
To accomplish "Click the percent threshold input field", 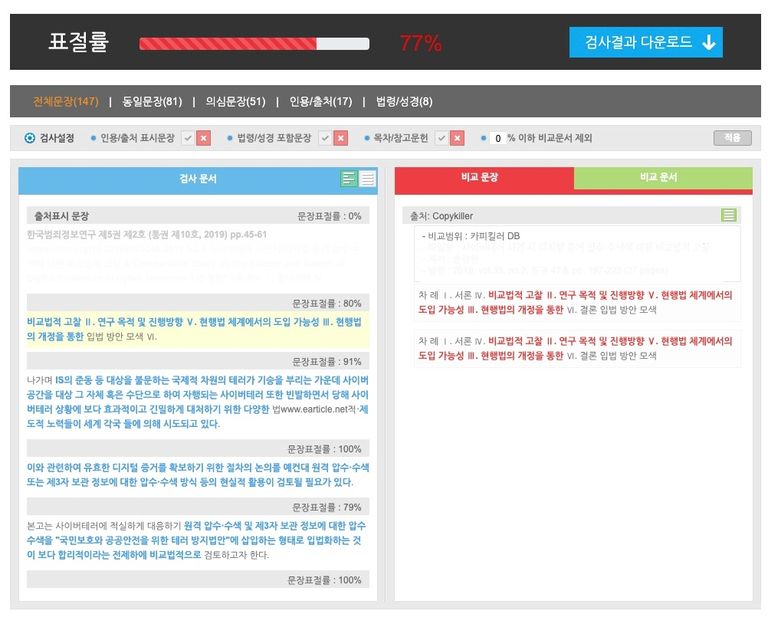I will pos(497,138).
